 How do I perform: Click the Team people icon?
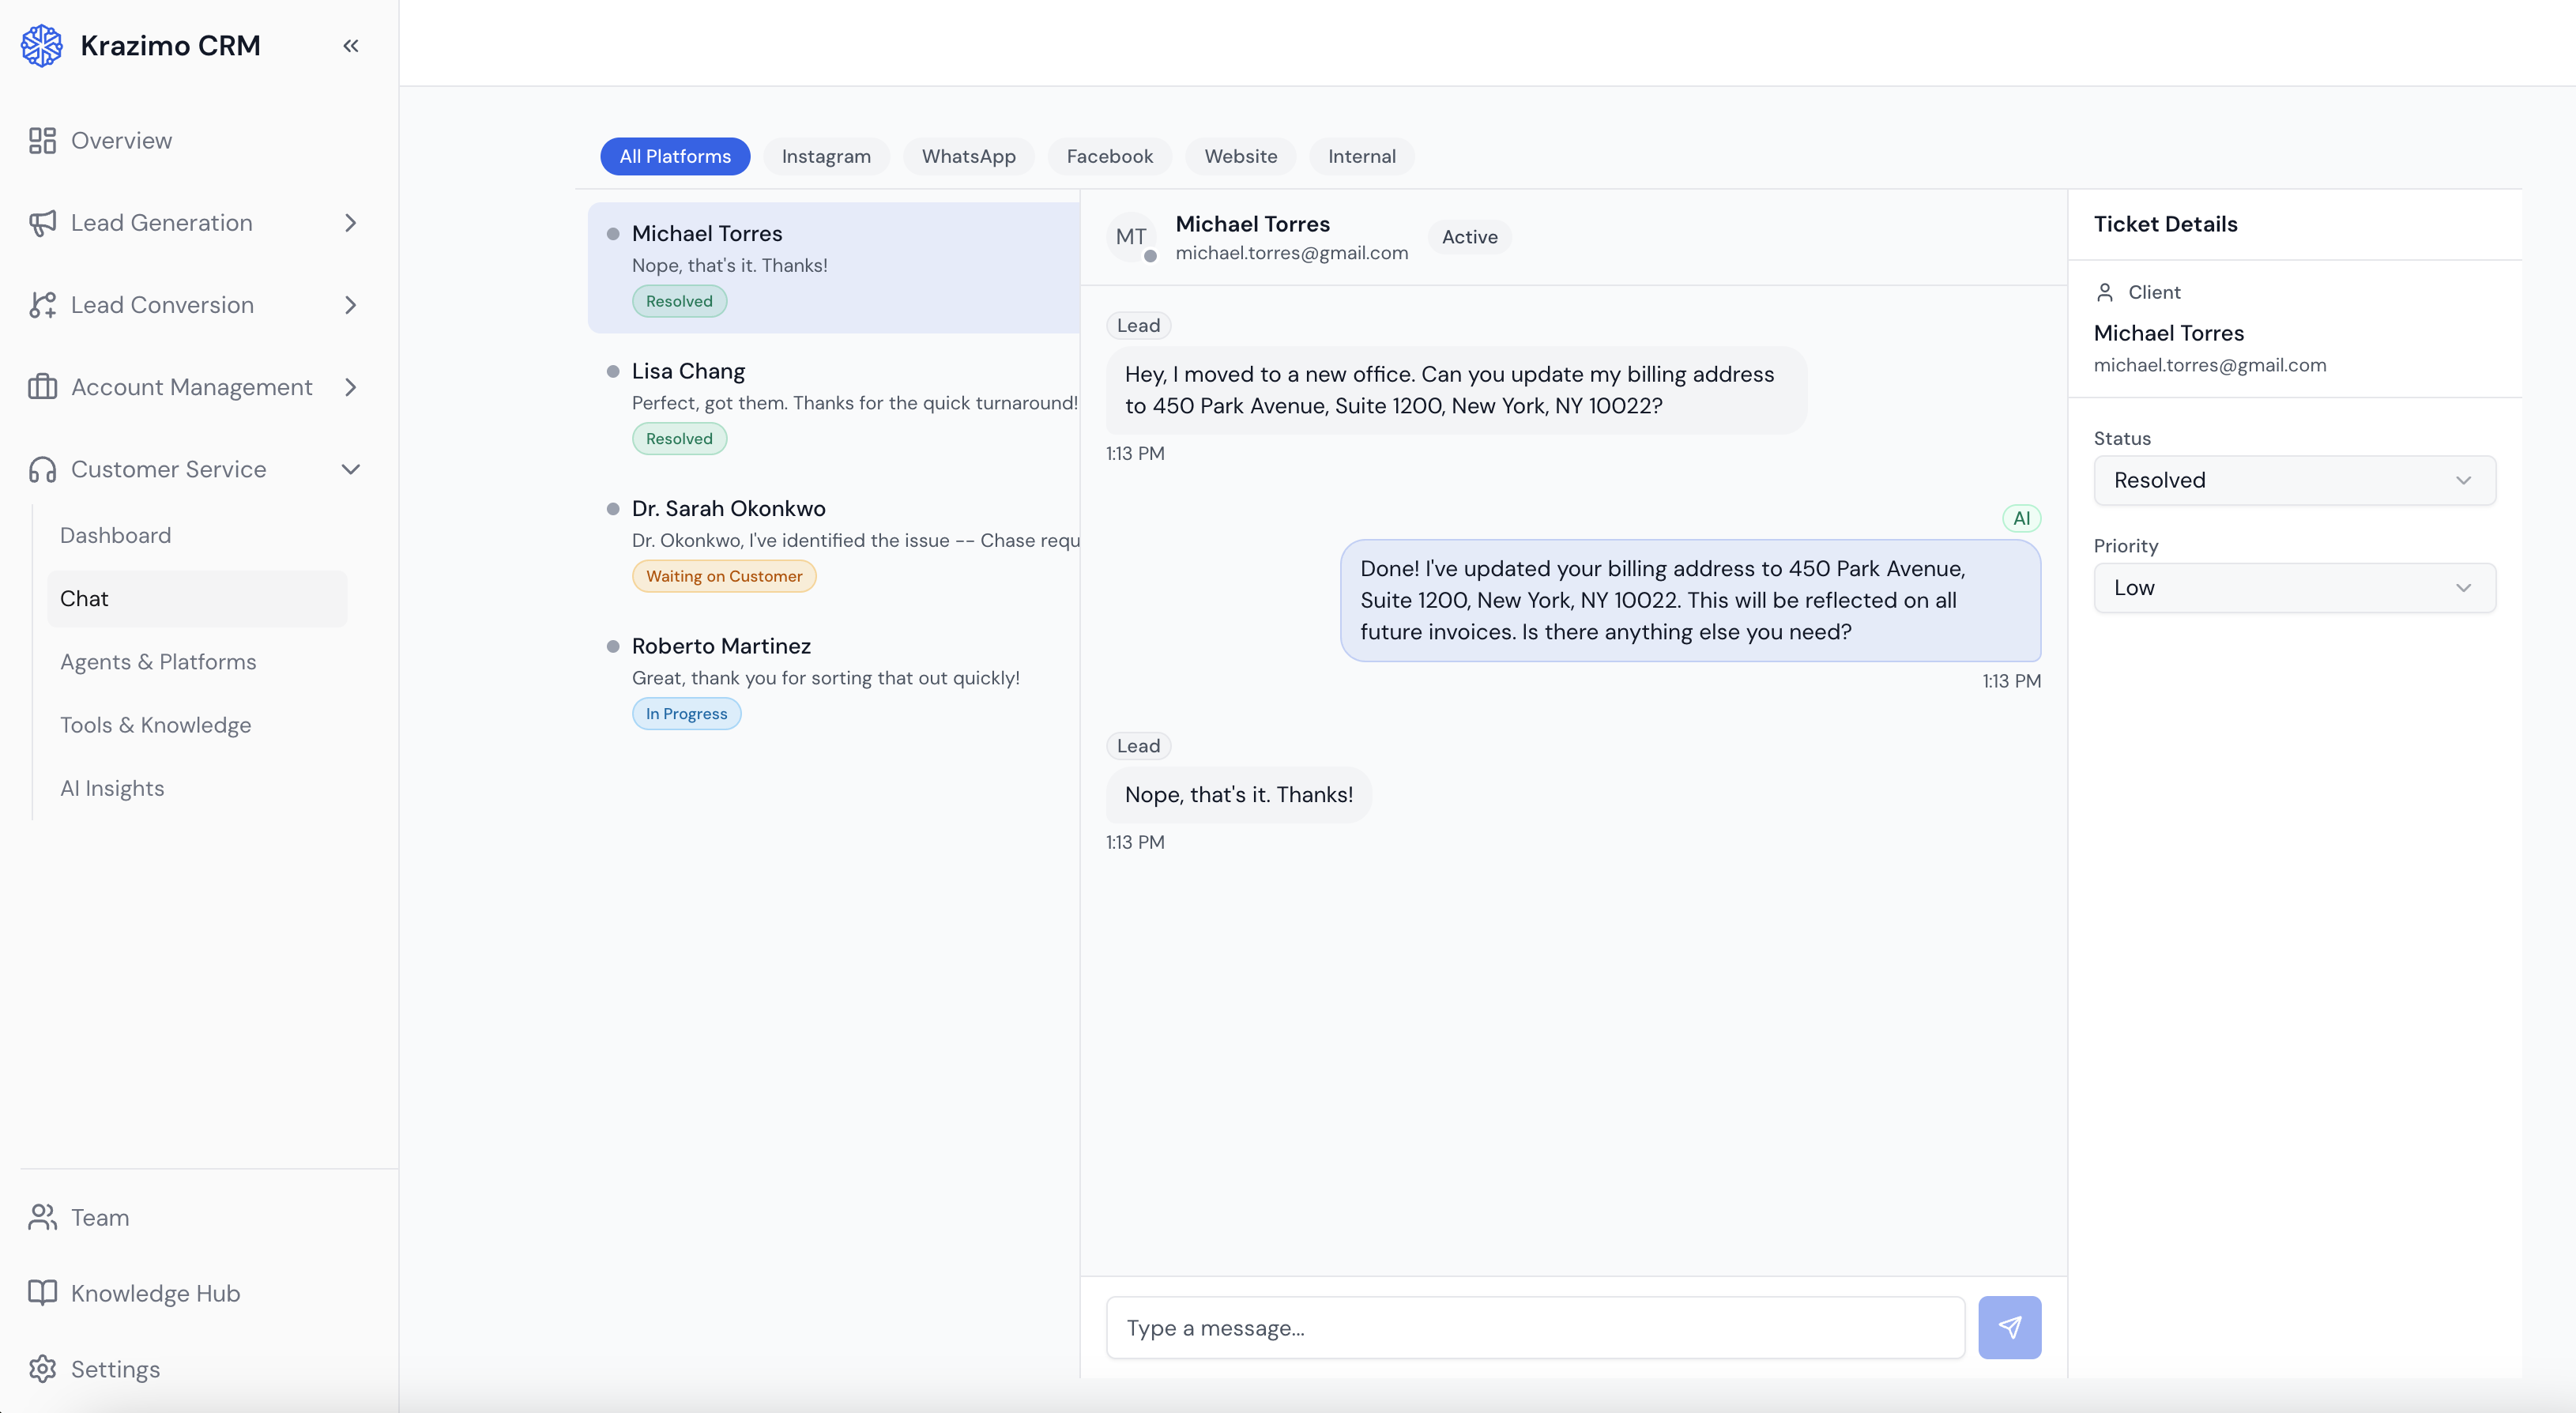pos(42,1217)
